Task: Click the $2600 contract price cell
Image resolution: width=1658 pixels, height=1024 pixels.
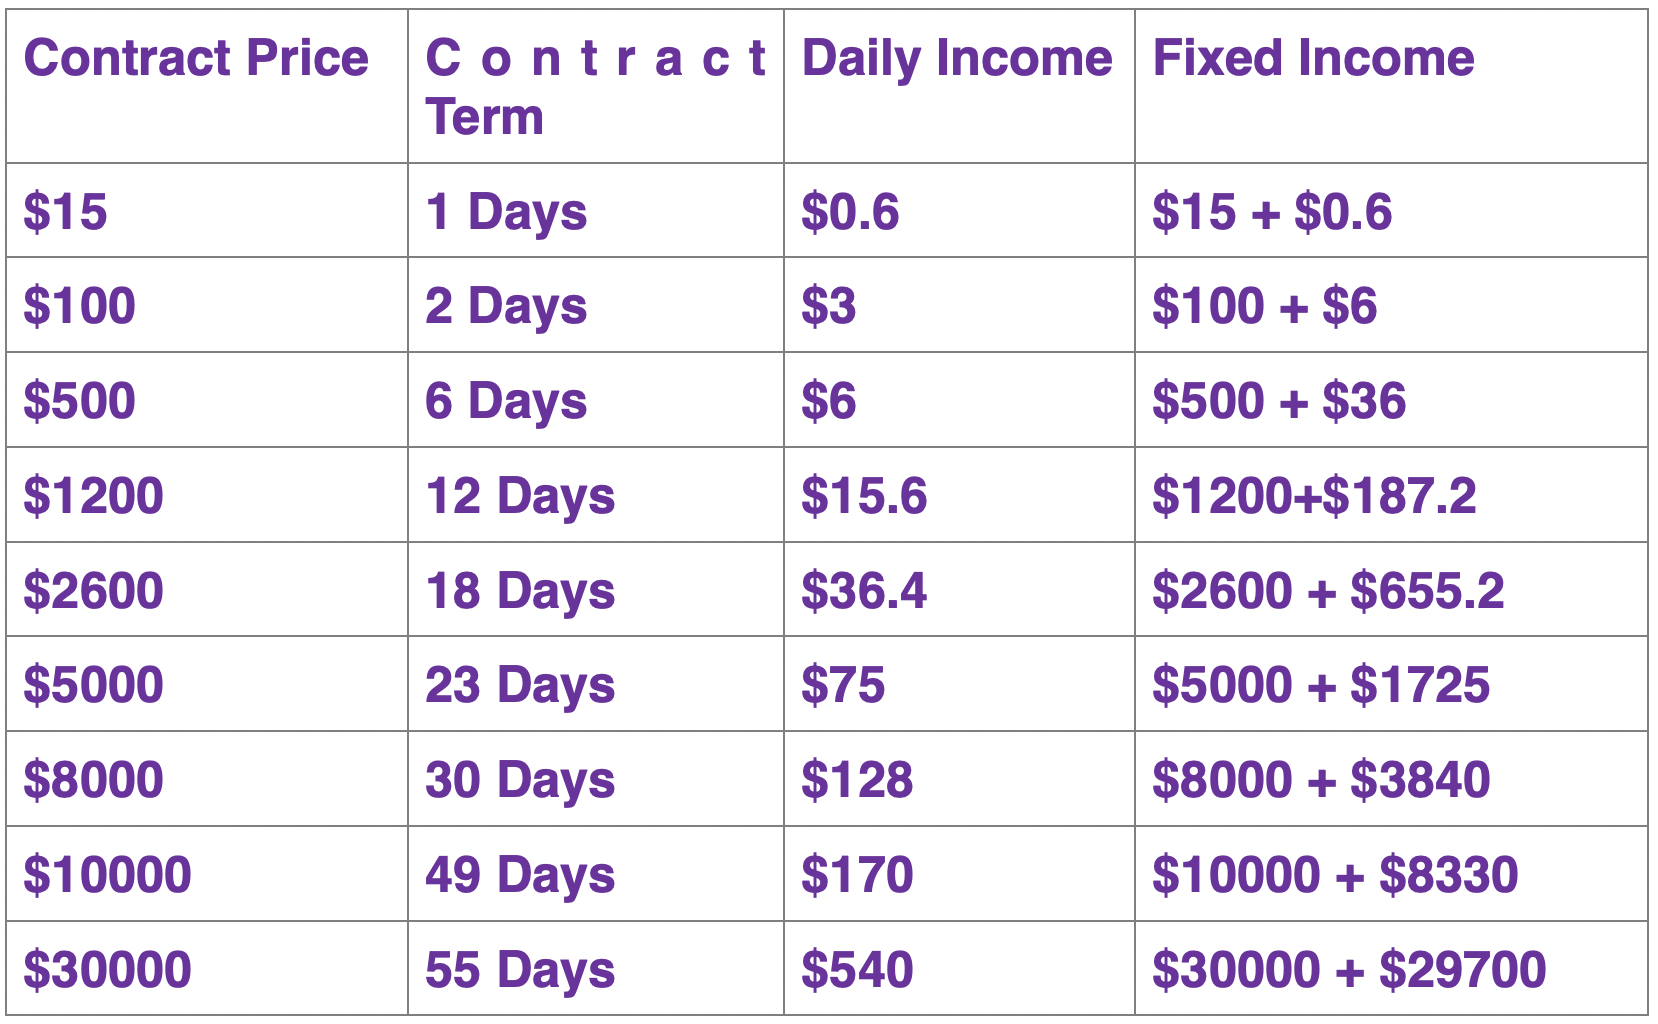Action: pos(94,590)
